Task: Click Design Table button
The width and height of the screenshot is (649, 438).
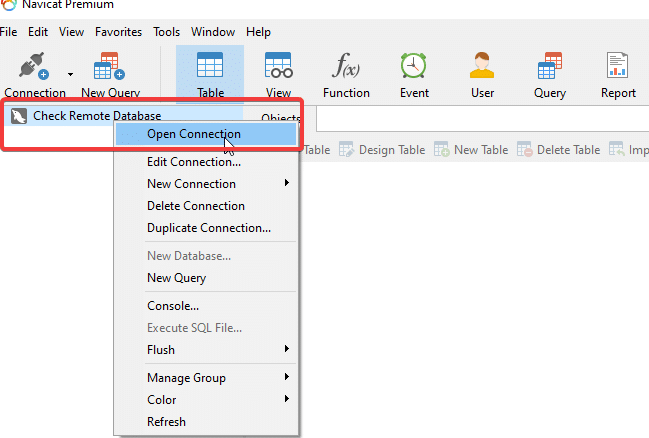Action: (386, 150)
